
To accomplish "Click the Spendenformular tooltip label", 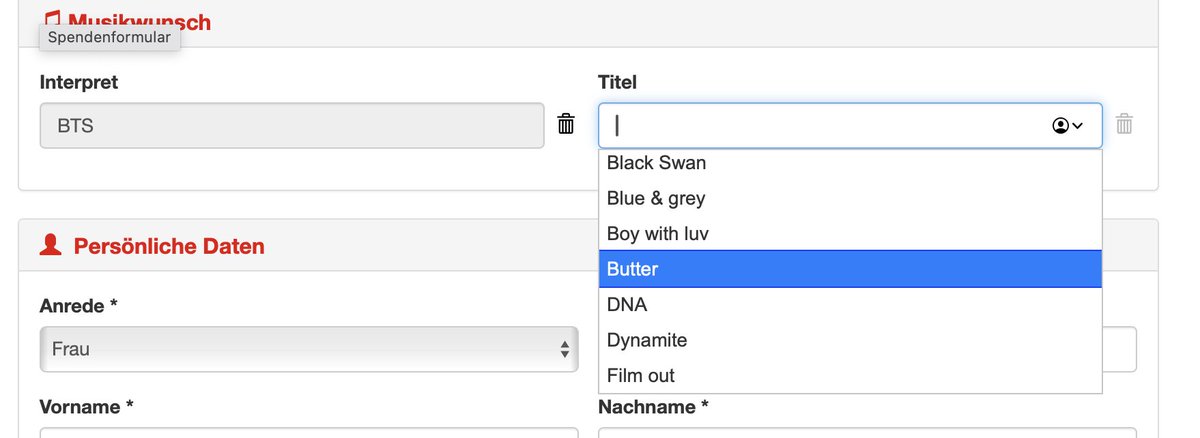I will [109, 38].
